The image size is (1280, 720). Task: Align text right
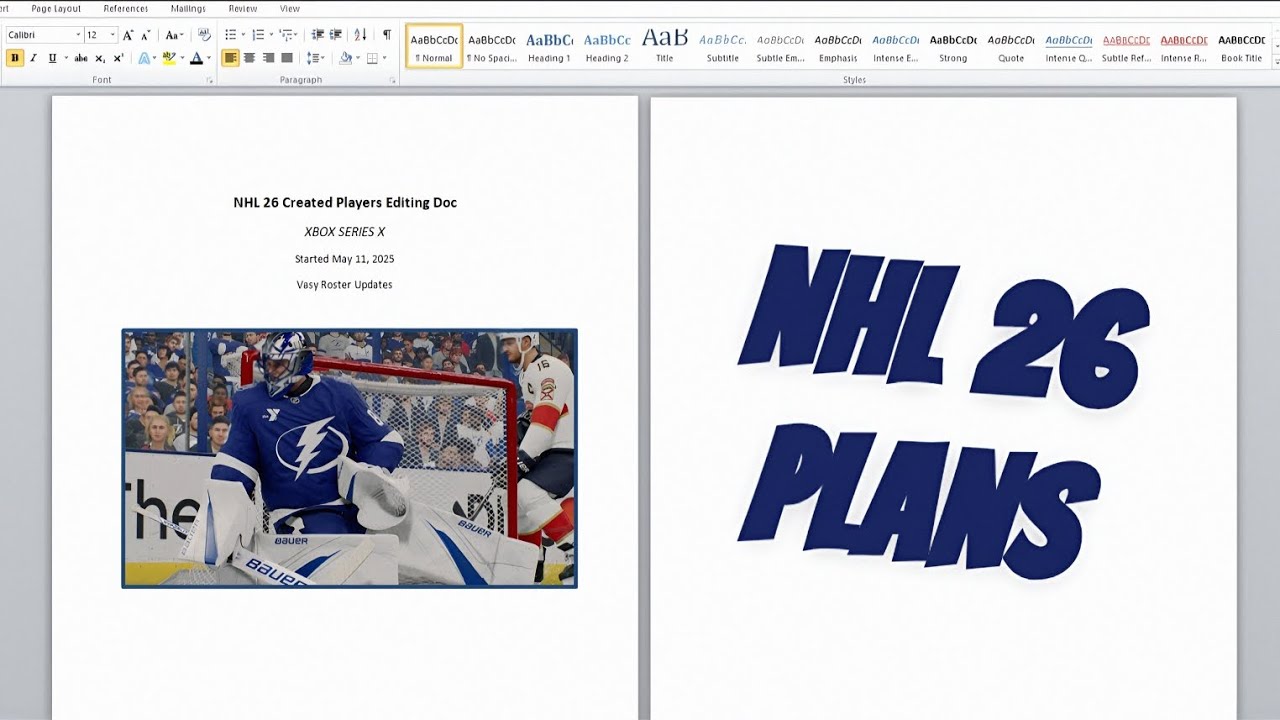(268, 58)
